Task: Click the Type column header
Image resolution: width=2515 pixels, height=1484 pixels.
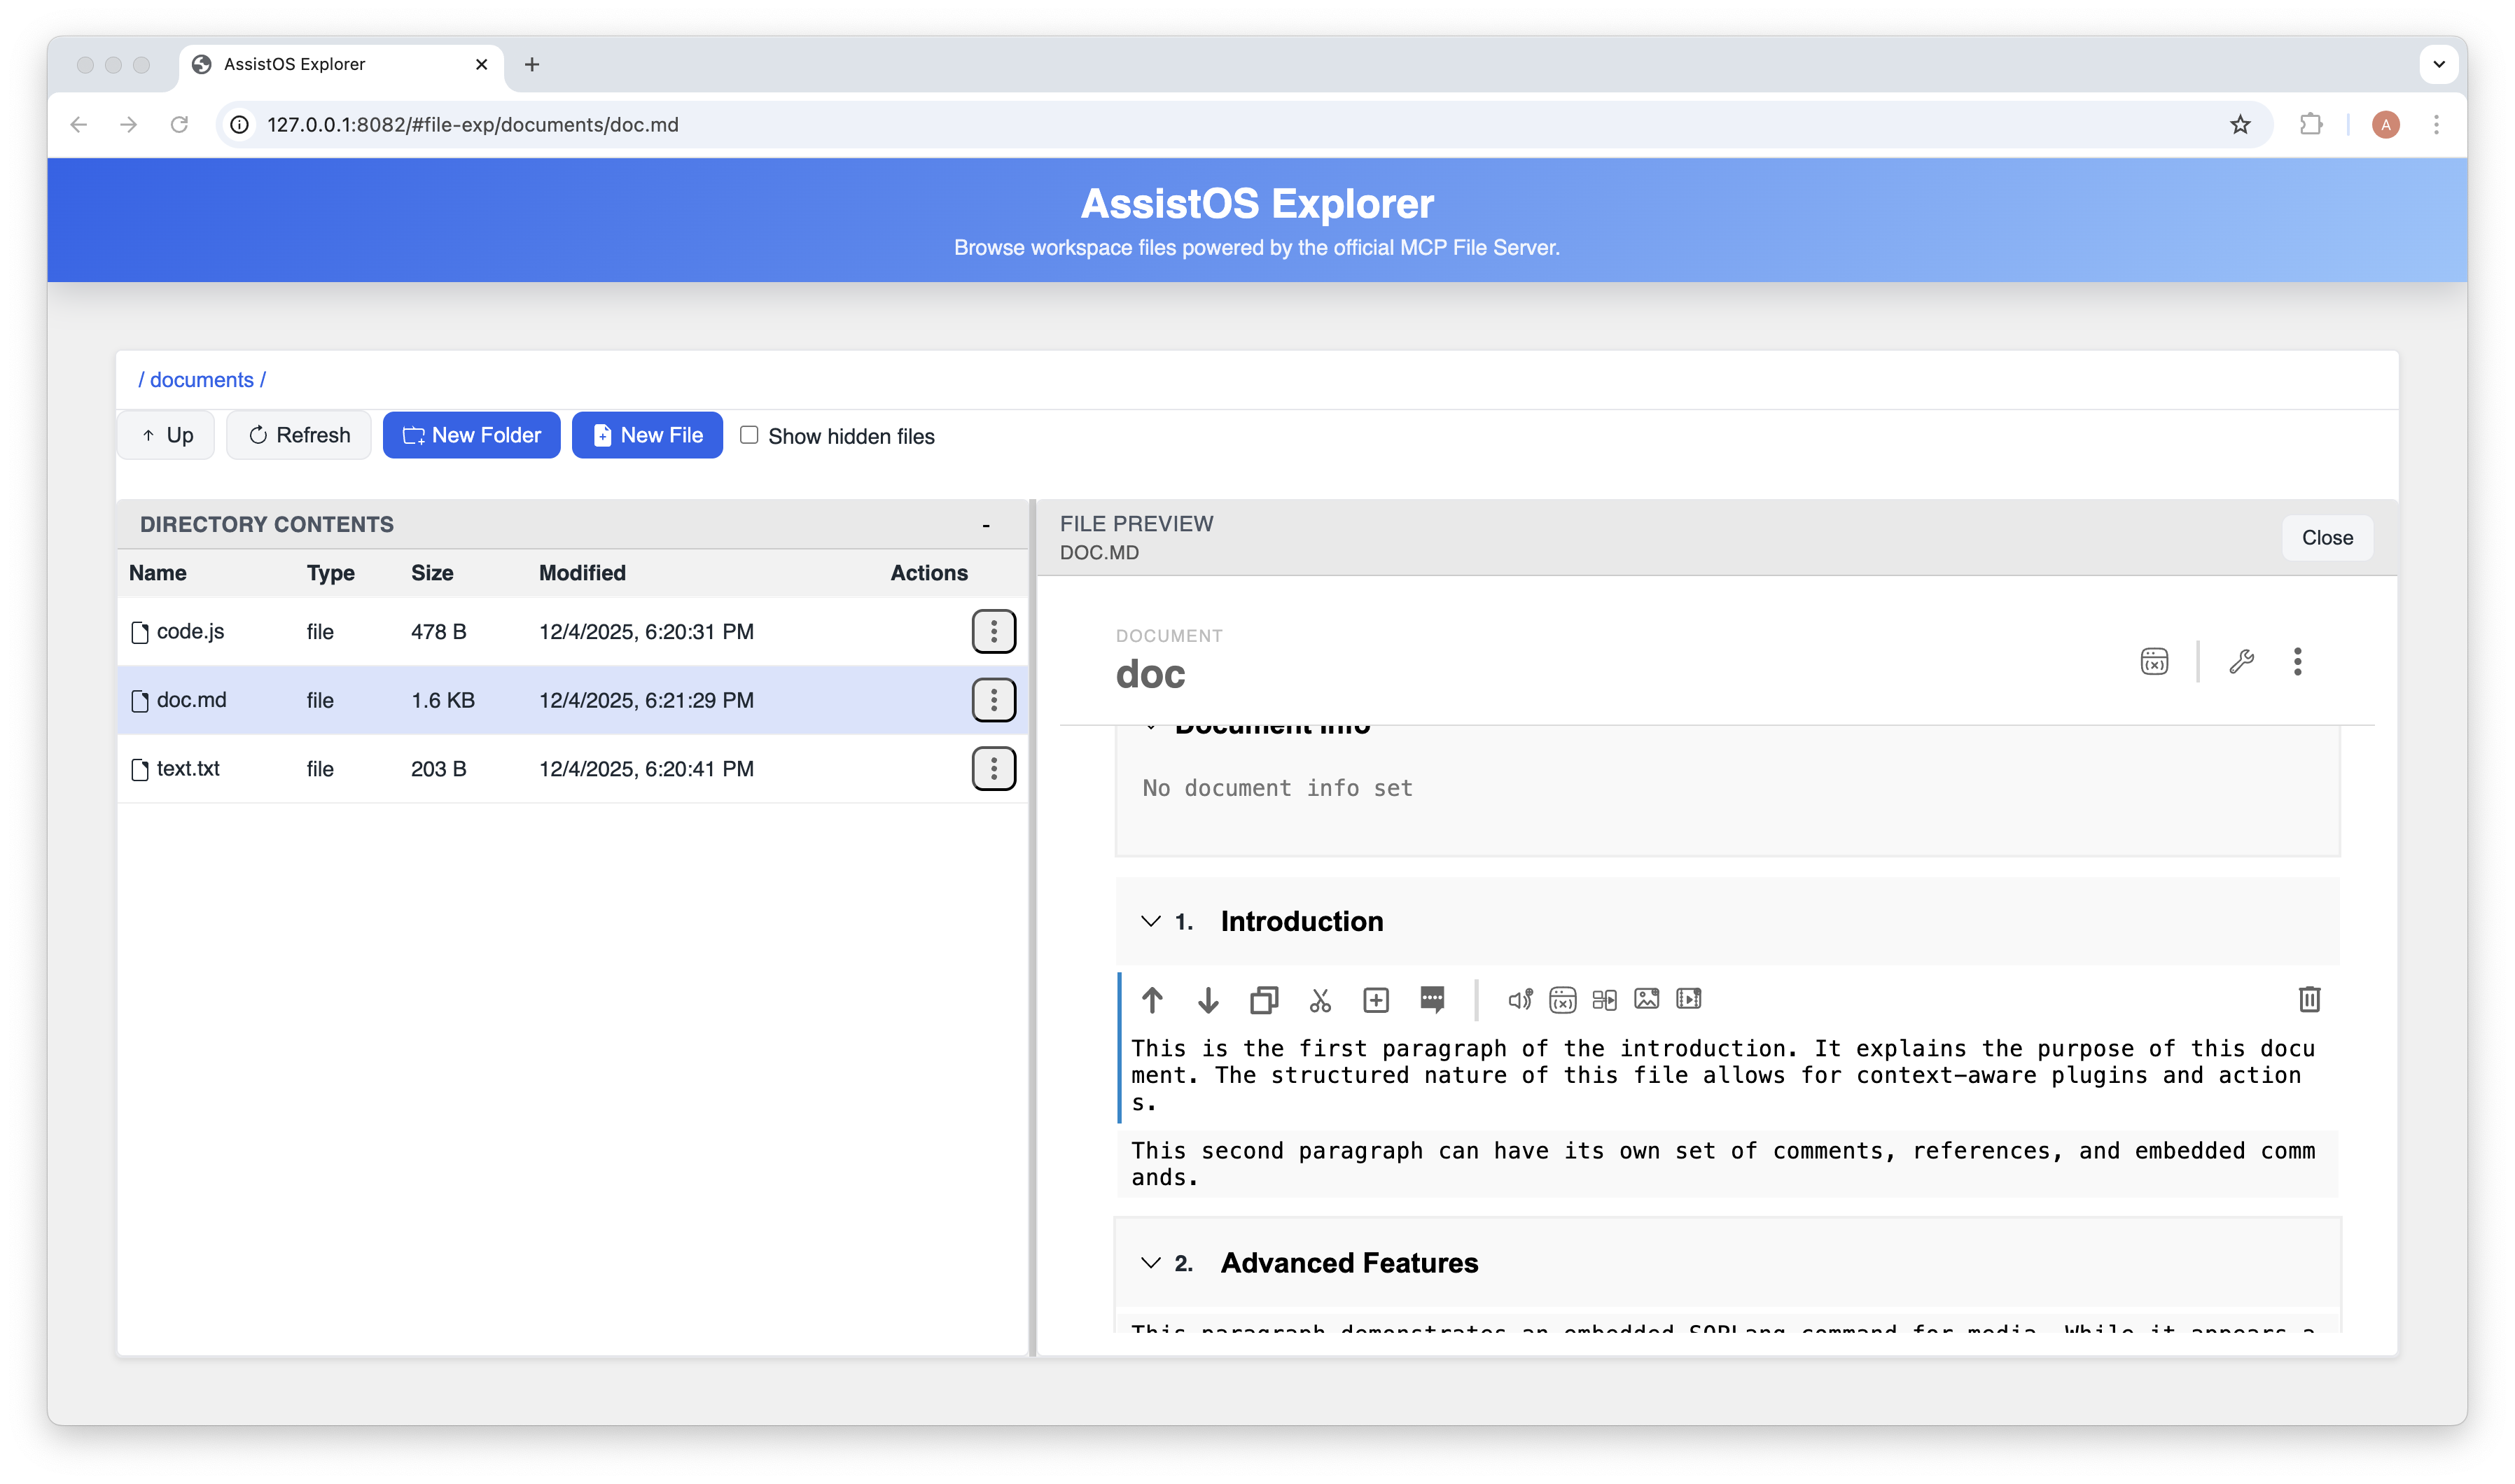Action: coord(331,573)
